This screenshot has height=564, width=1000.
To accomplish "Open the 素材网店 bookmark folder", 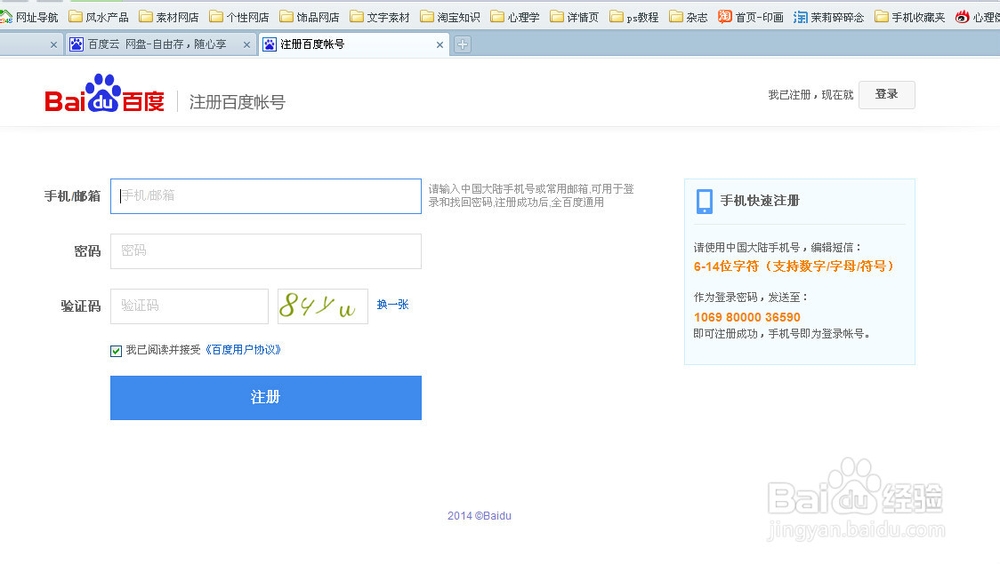I will coord(169,17).
